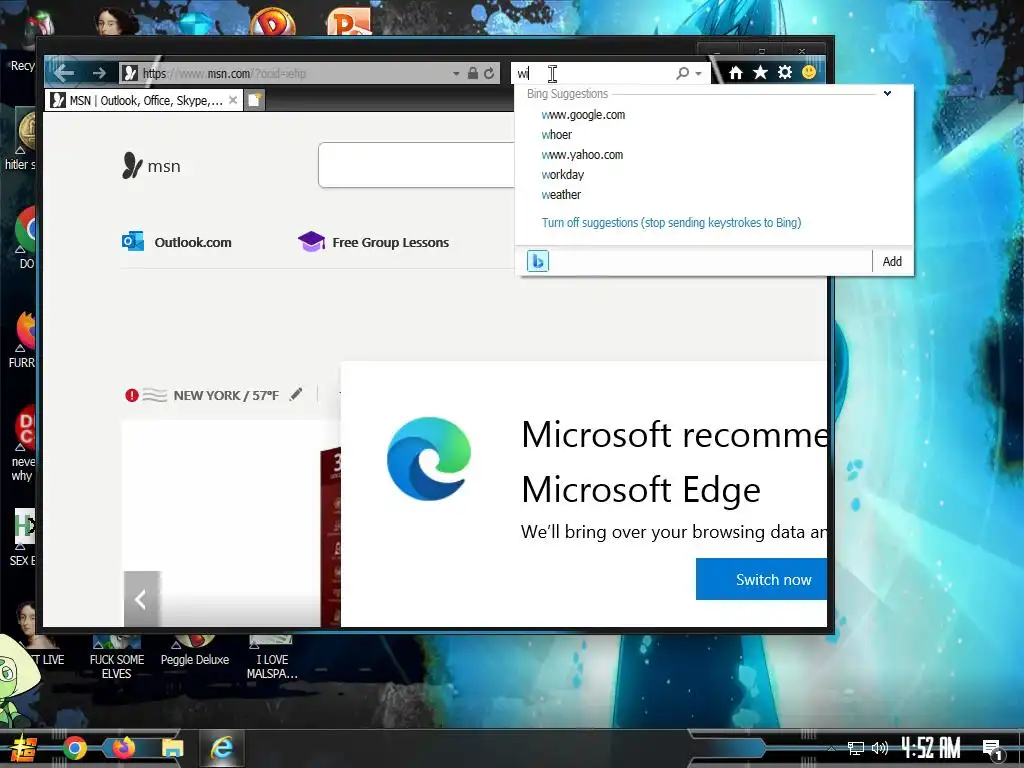Screen dimensions: 1024x768
Task: Choose the whoer suggestion
Action: [x=556, y=135]
